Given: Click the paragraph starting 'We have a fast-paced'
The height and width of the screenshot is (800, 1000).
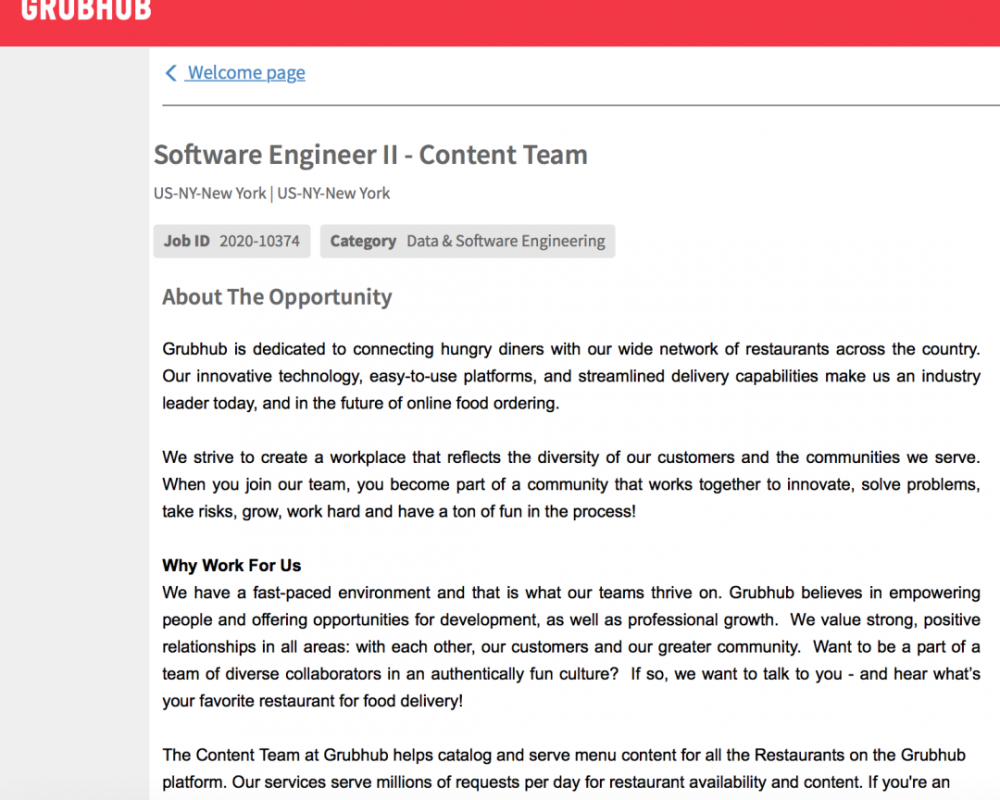Looking at the screenshot, I should 571,646.
